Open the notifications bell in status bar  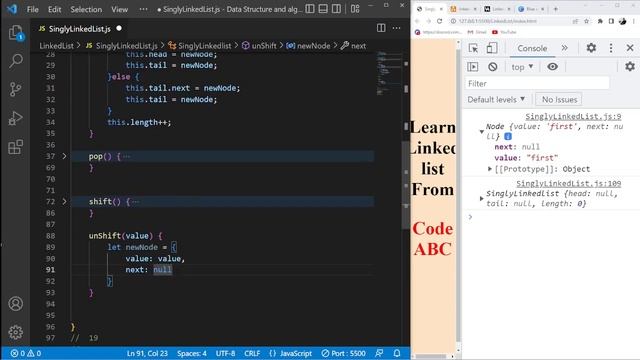(397, 353)
